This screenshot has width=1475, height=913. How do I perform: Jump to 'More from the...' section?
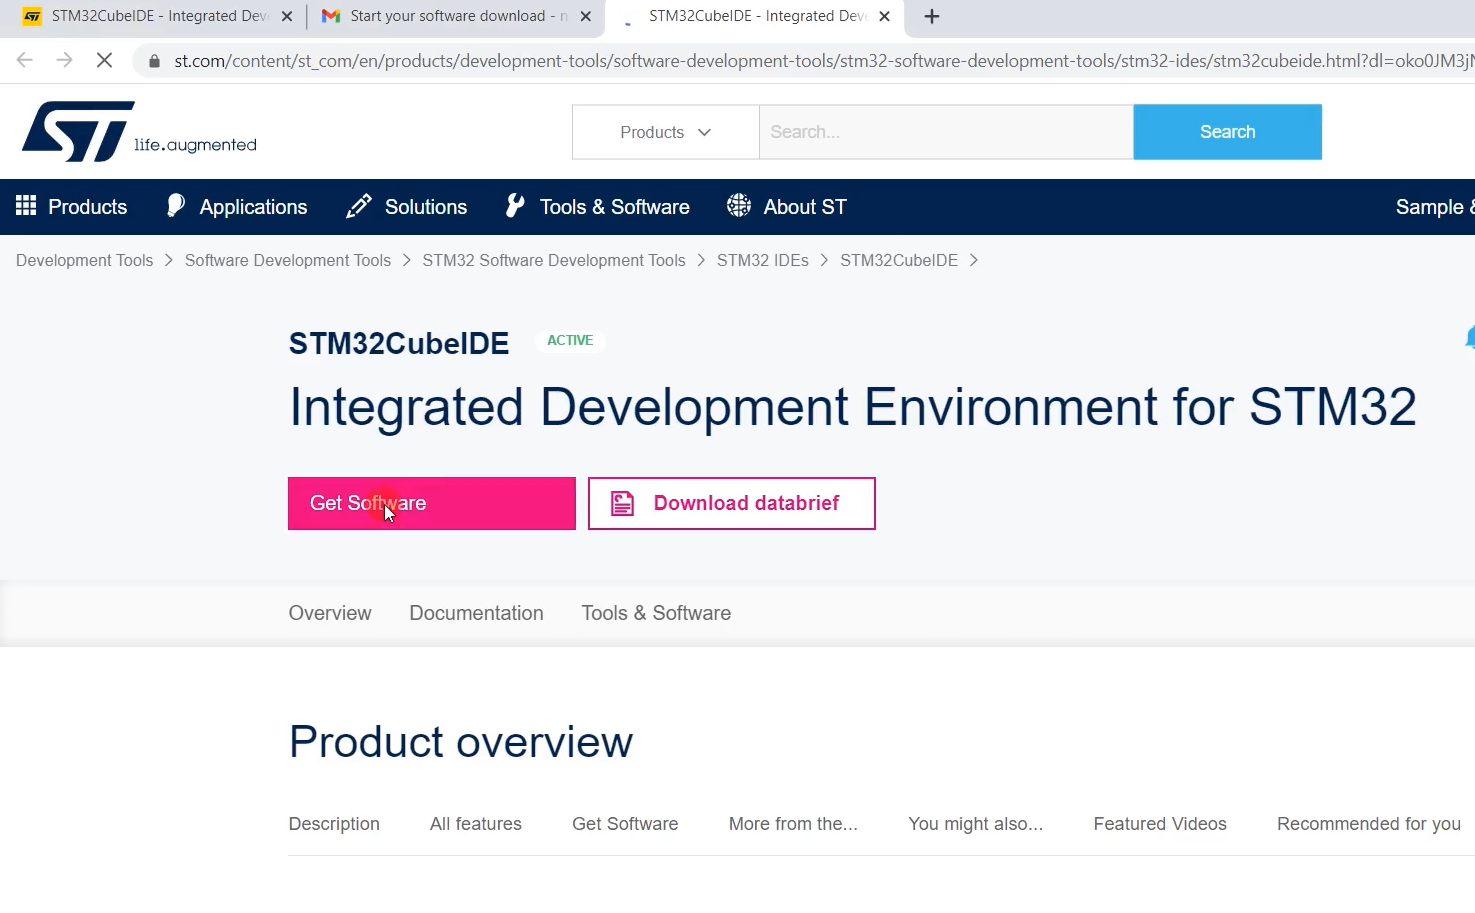793,824
